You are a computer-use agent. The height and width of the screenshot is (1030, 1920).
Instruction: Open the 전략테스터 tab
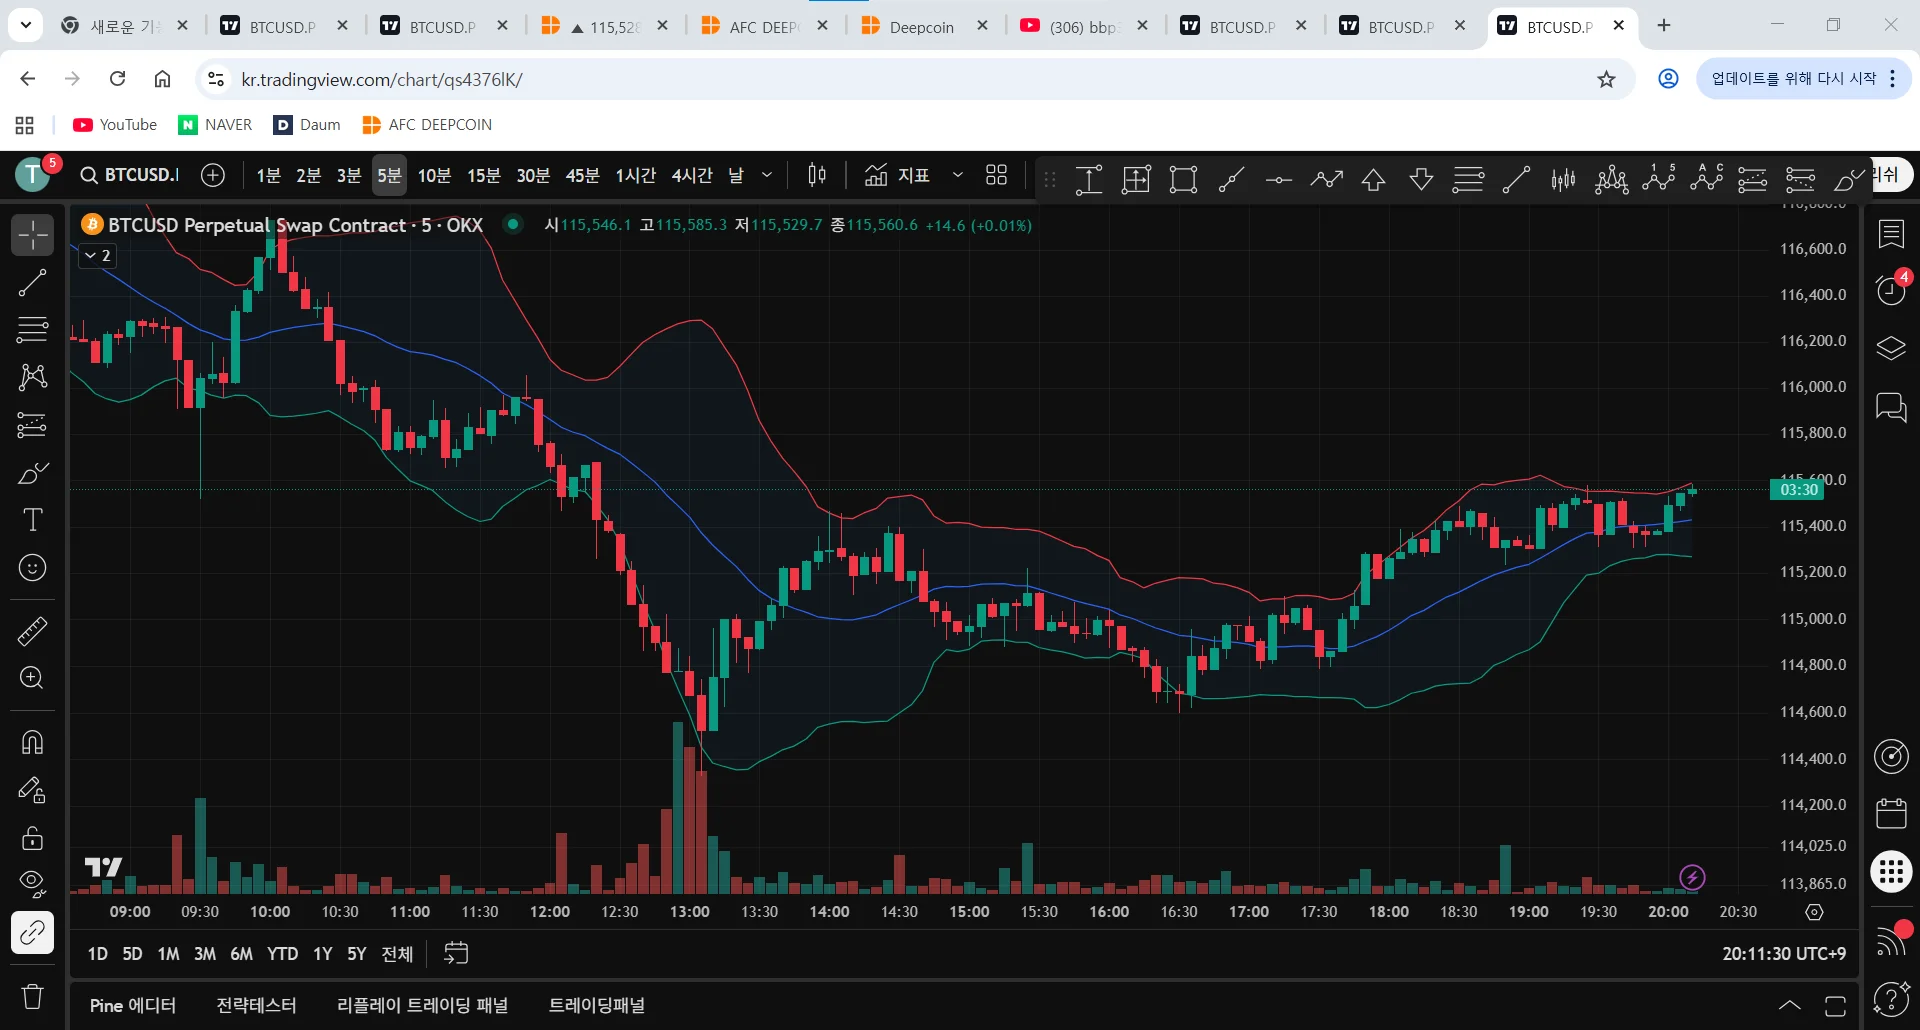click(x=257, y=1005)
